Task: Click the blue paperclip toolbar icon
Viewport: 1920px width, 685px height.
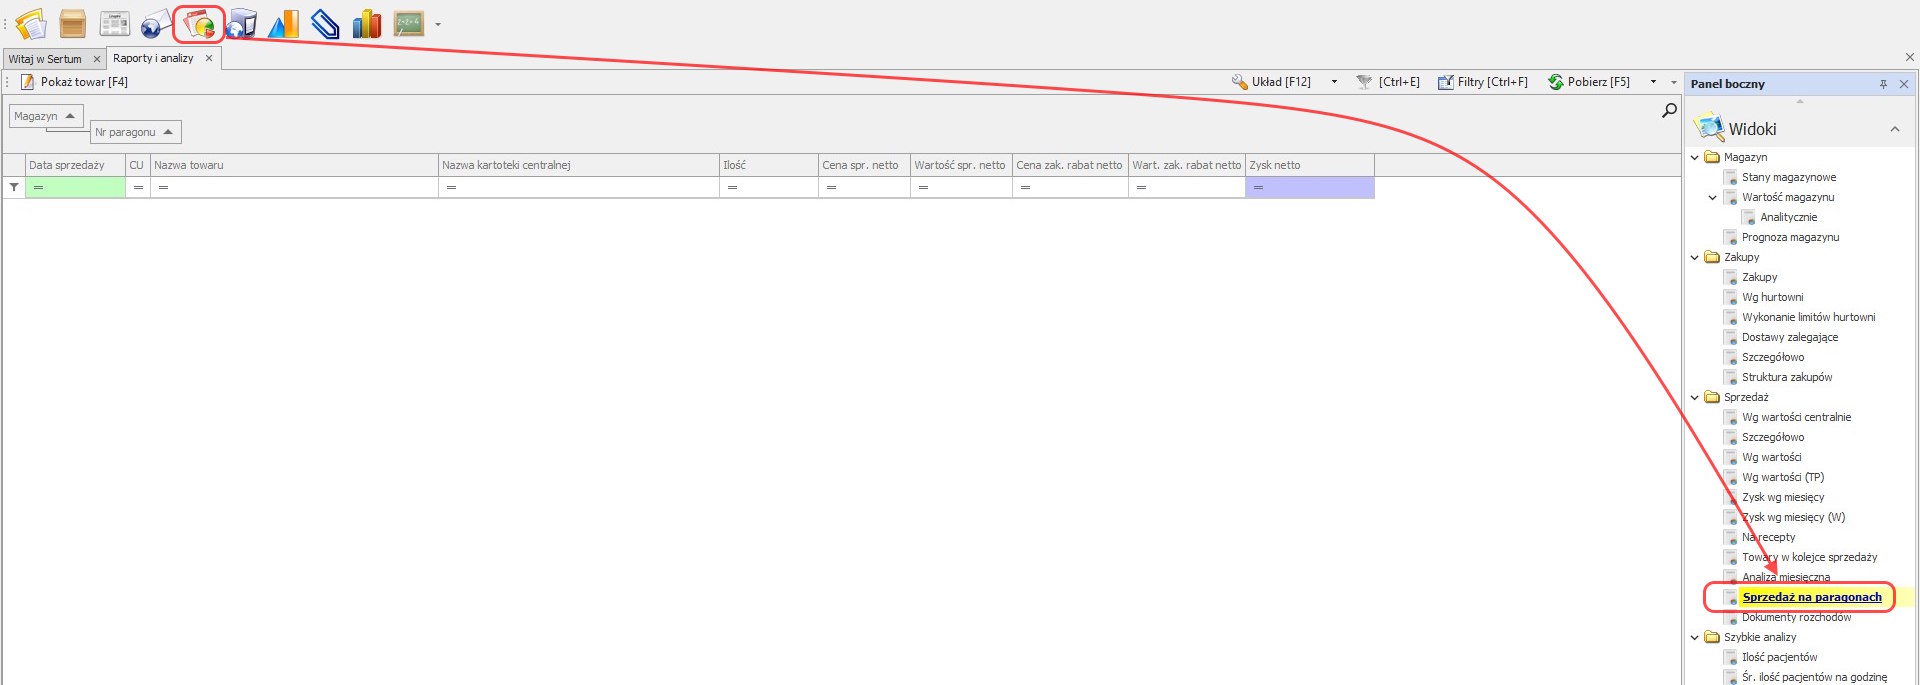Action: coord(325,23)
